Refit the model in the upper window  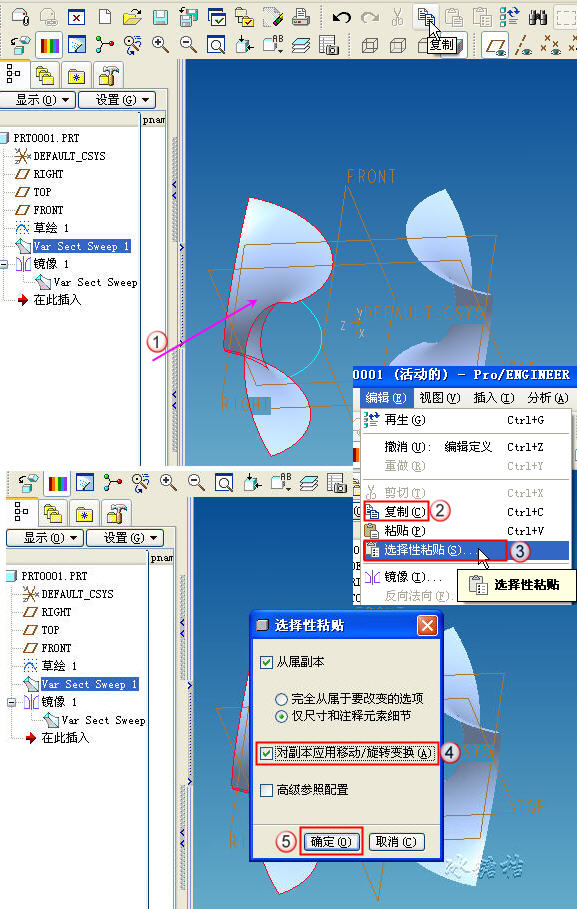(x=216, y=45)
